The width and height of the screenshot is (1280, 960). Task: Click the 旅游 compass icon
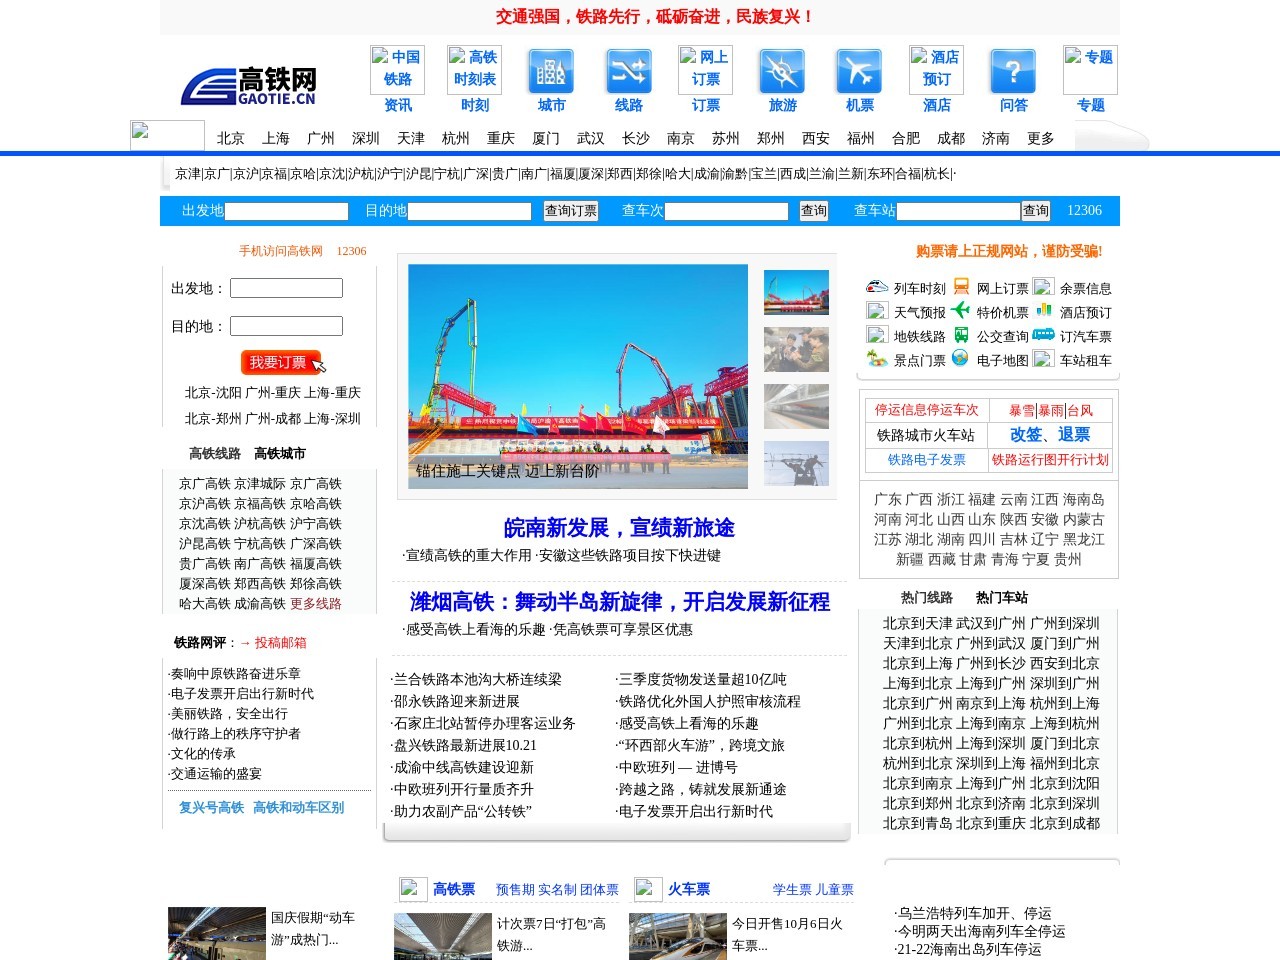pos(782,71)
